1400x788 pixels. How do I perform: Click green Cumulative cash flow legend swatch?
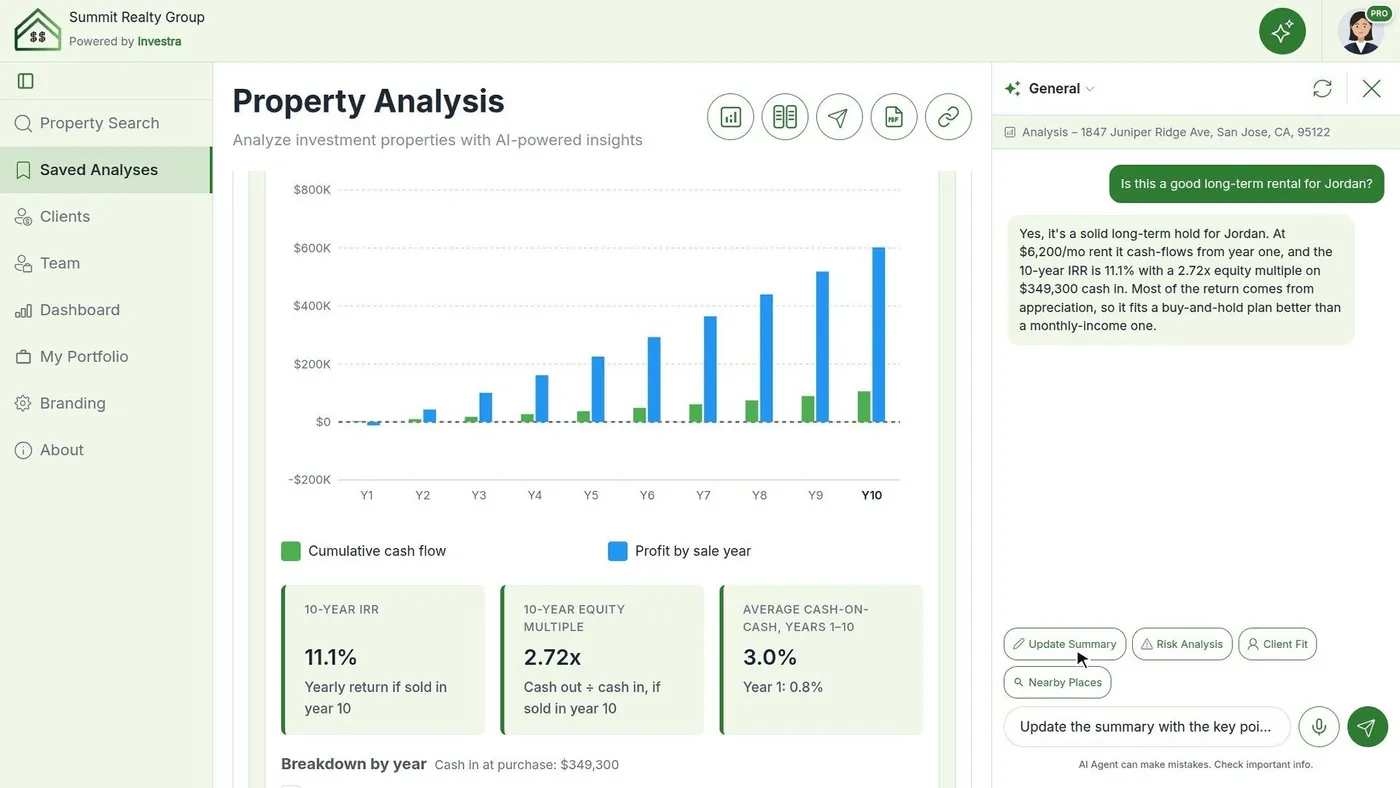coord(291,551)
